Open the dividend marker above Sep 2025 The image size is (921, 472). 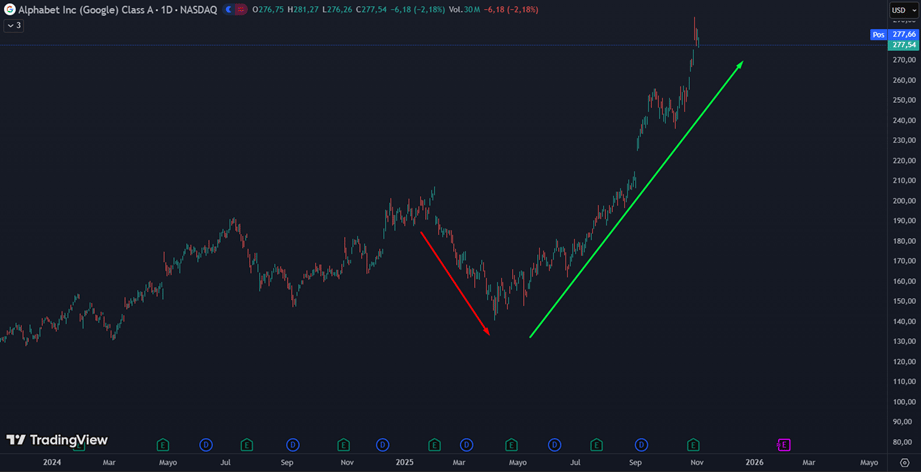tap(641, 444)
